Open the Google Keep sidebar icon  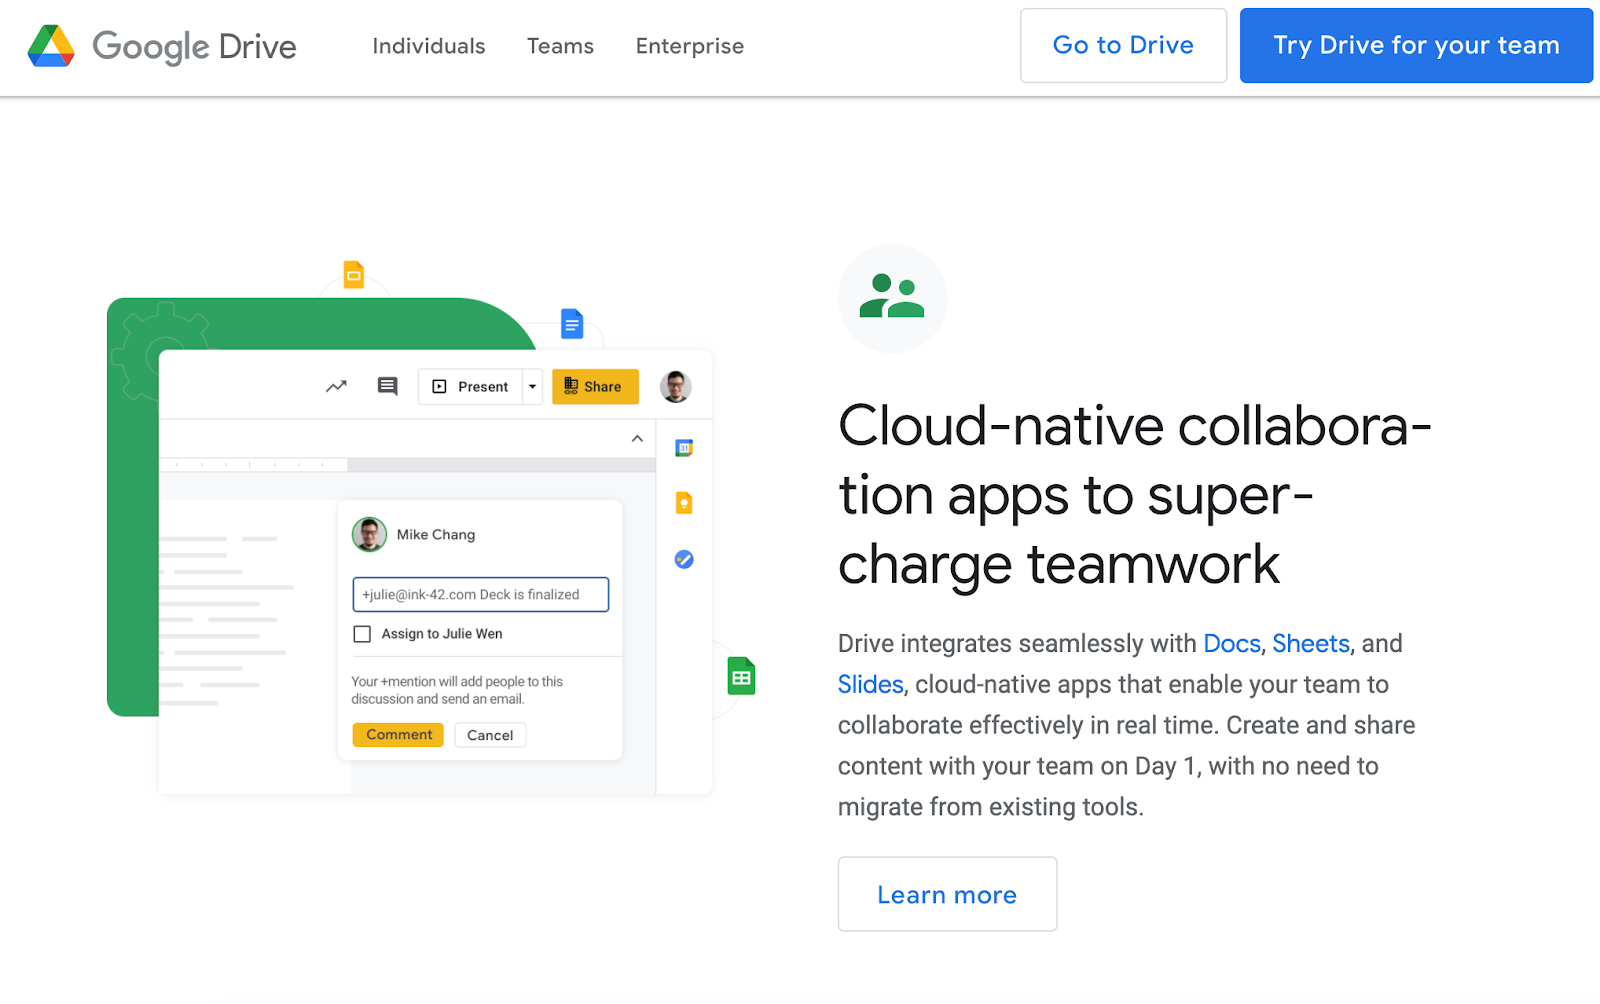(x=684, y=503)
